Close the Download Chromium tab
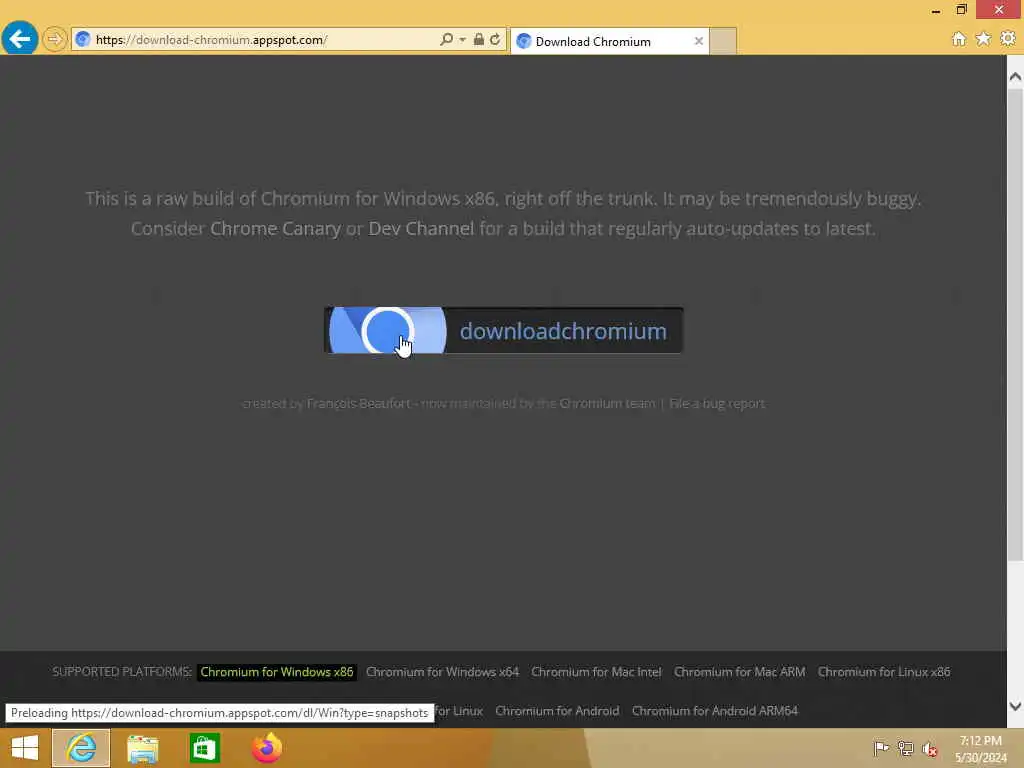Image resolution: width=1024 pixels, height=768 pixels. tap(699, 41)
